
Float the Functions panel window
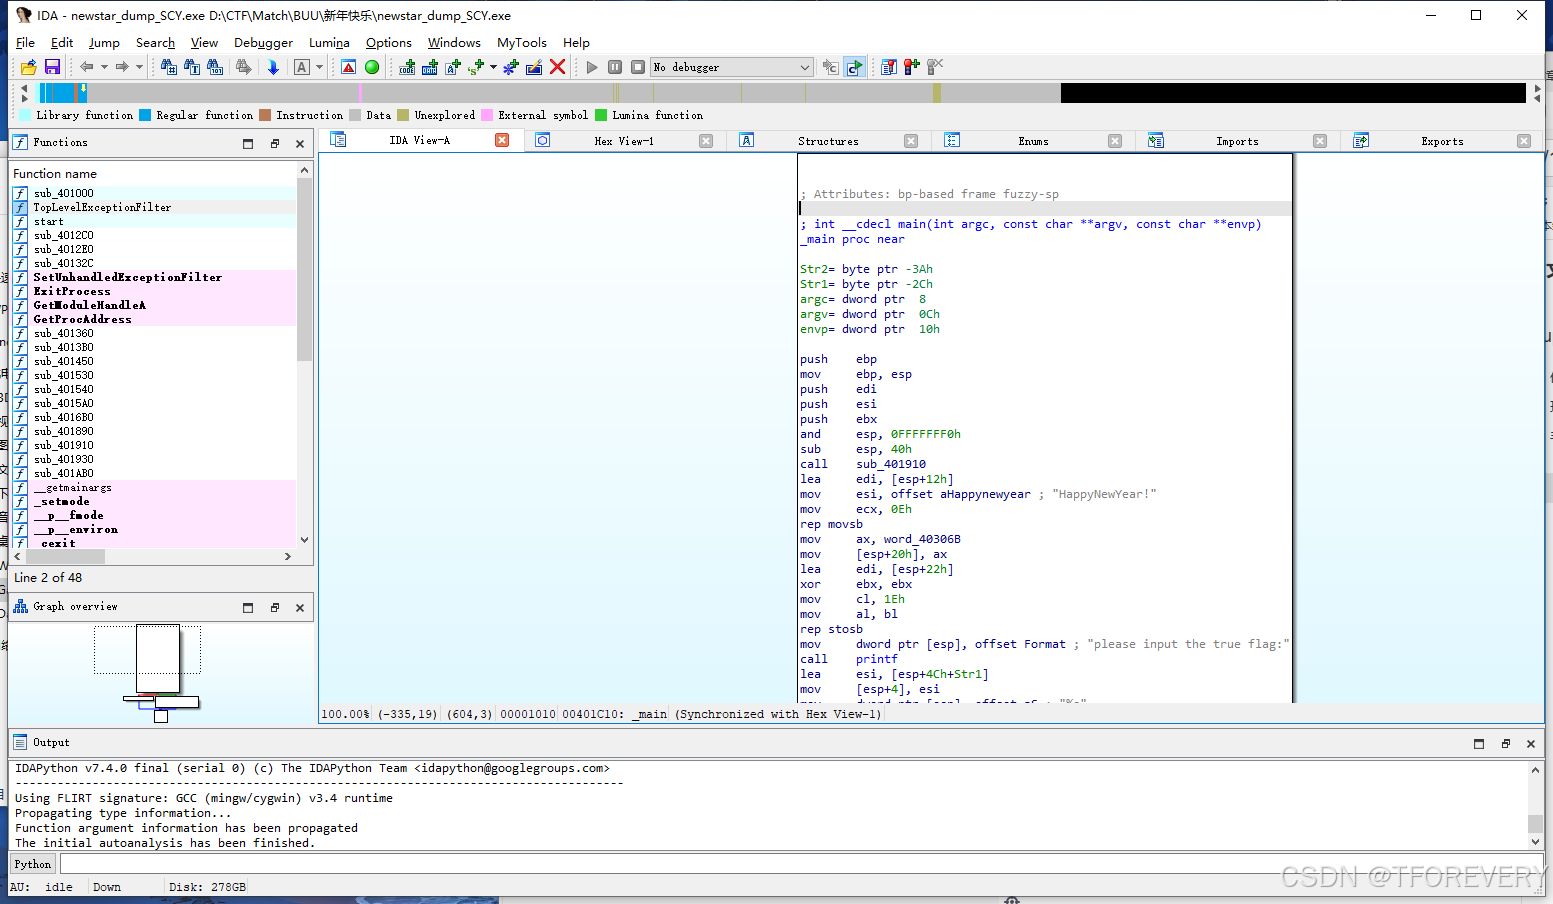(275, 144)
